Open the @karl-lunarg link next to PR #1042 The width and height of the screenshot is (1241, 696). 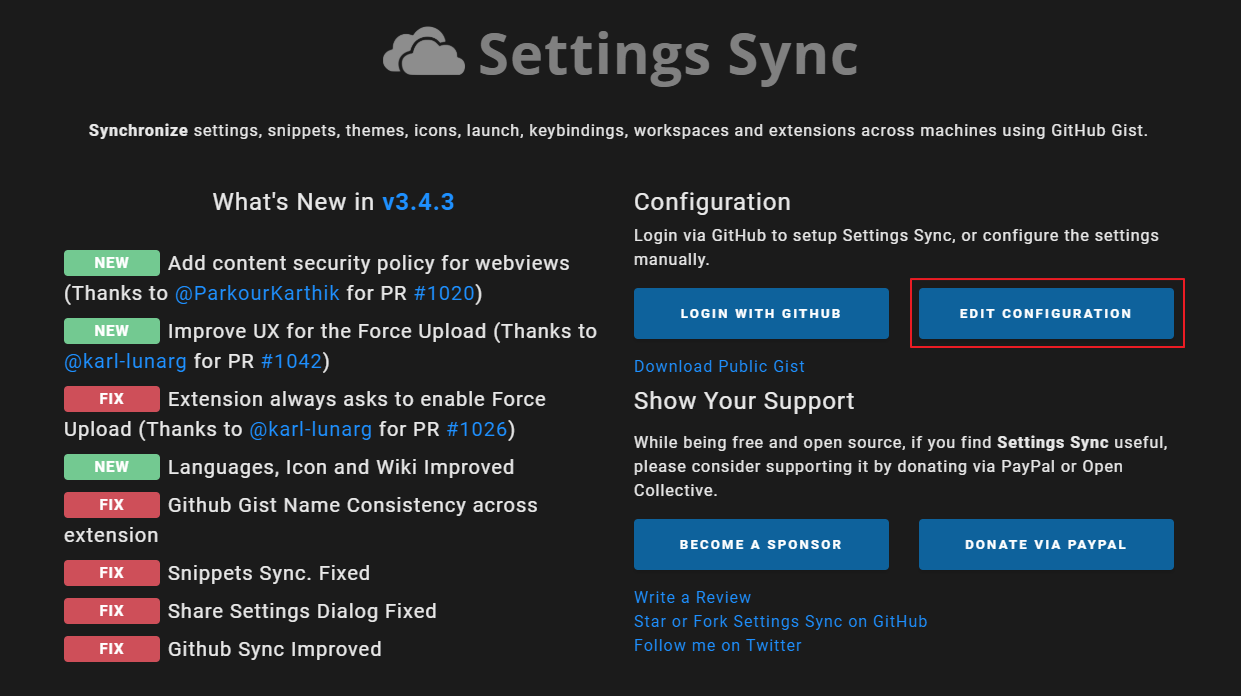pos(126,361)
